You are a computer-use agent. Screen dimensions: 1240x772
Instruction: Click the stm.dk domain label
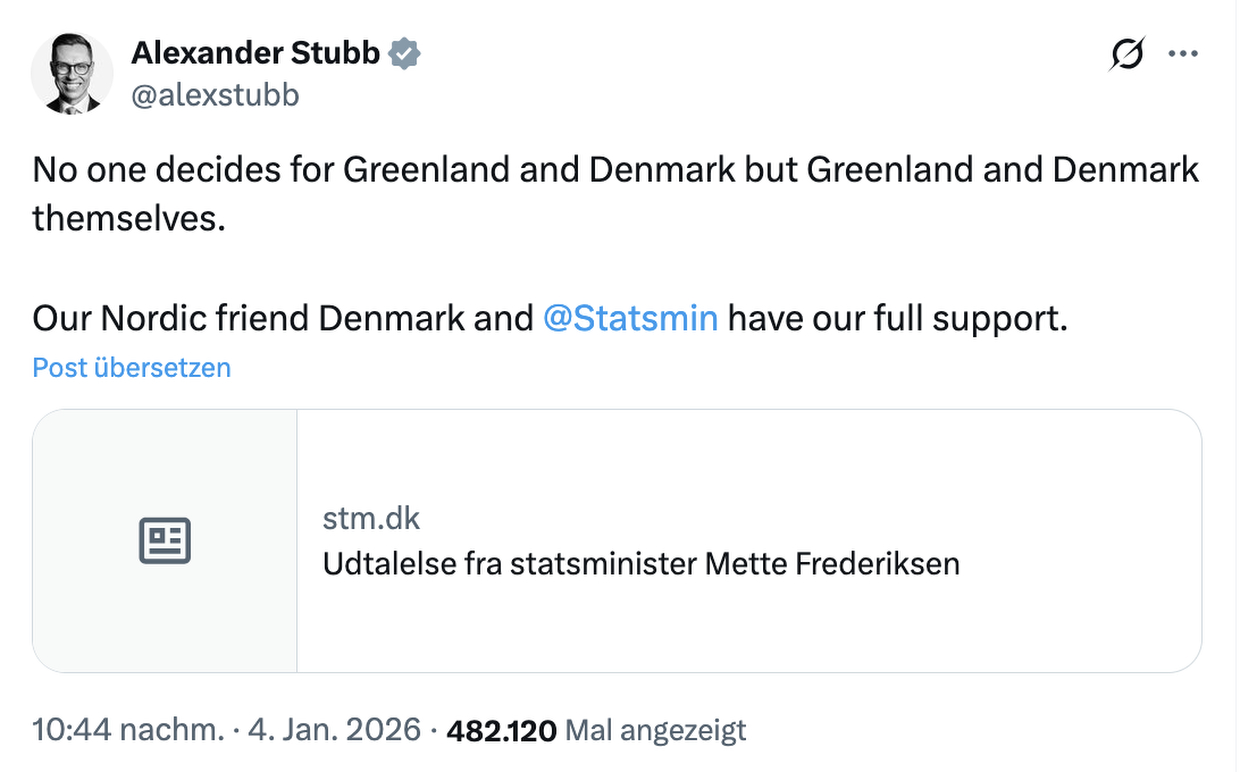(371, 518)
